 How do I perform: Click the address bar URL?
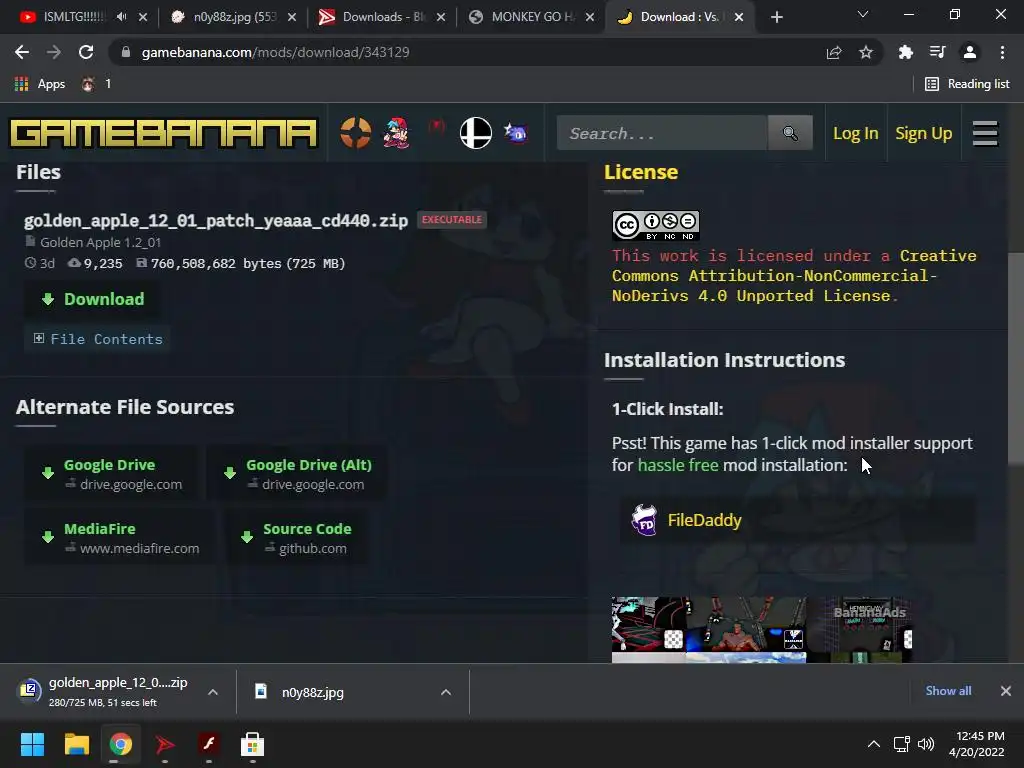tap(275, 52)
